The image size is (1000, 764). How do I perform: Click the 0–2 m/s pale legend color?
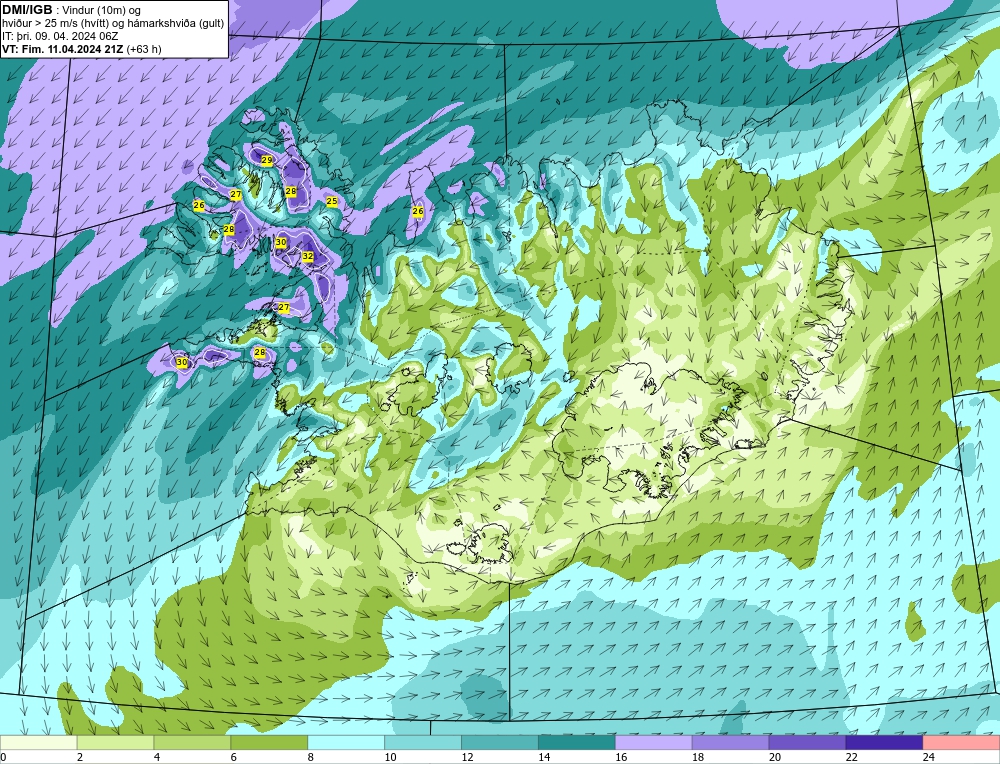[38, 742]
